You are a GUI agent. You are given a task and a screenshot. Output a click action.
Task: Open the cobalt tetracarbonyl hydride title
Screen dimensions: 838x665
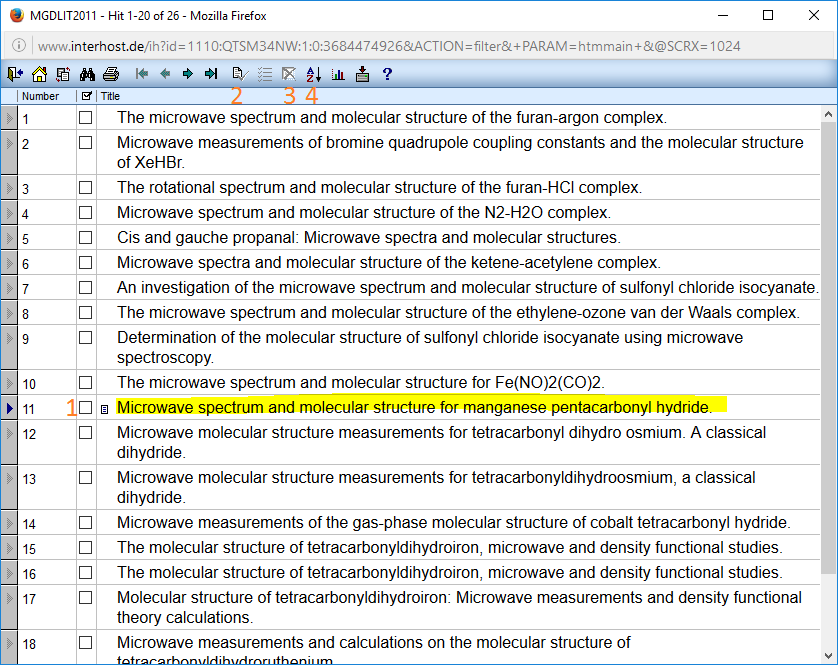454,522
